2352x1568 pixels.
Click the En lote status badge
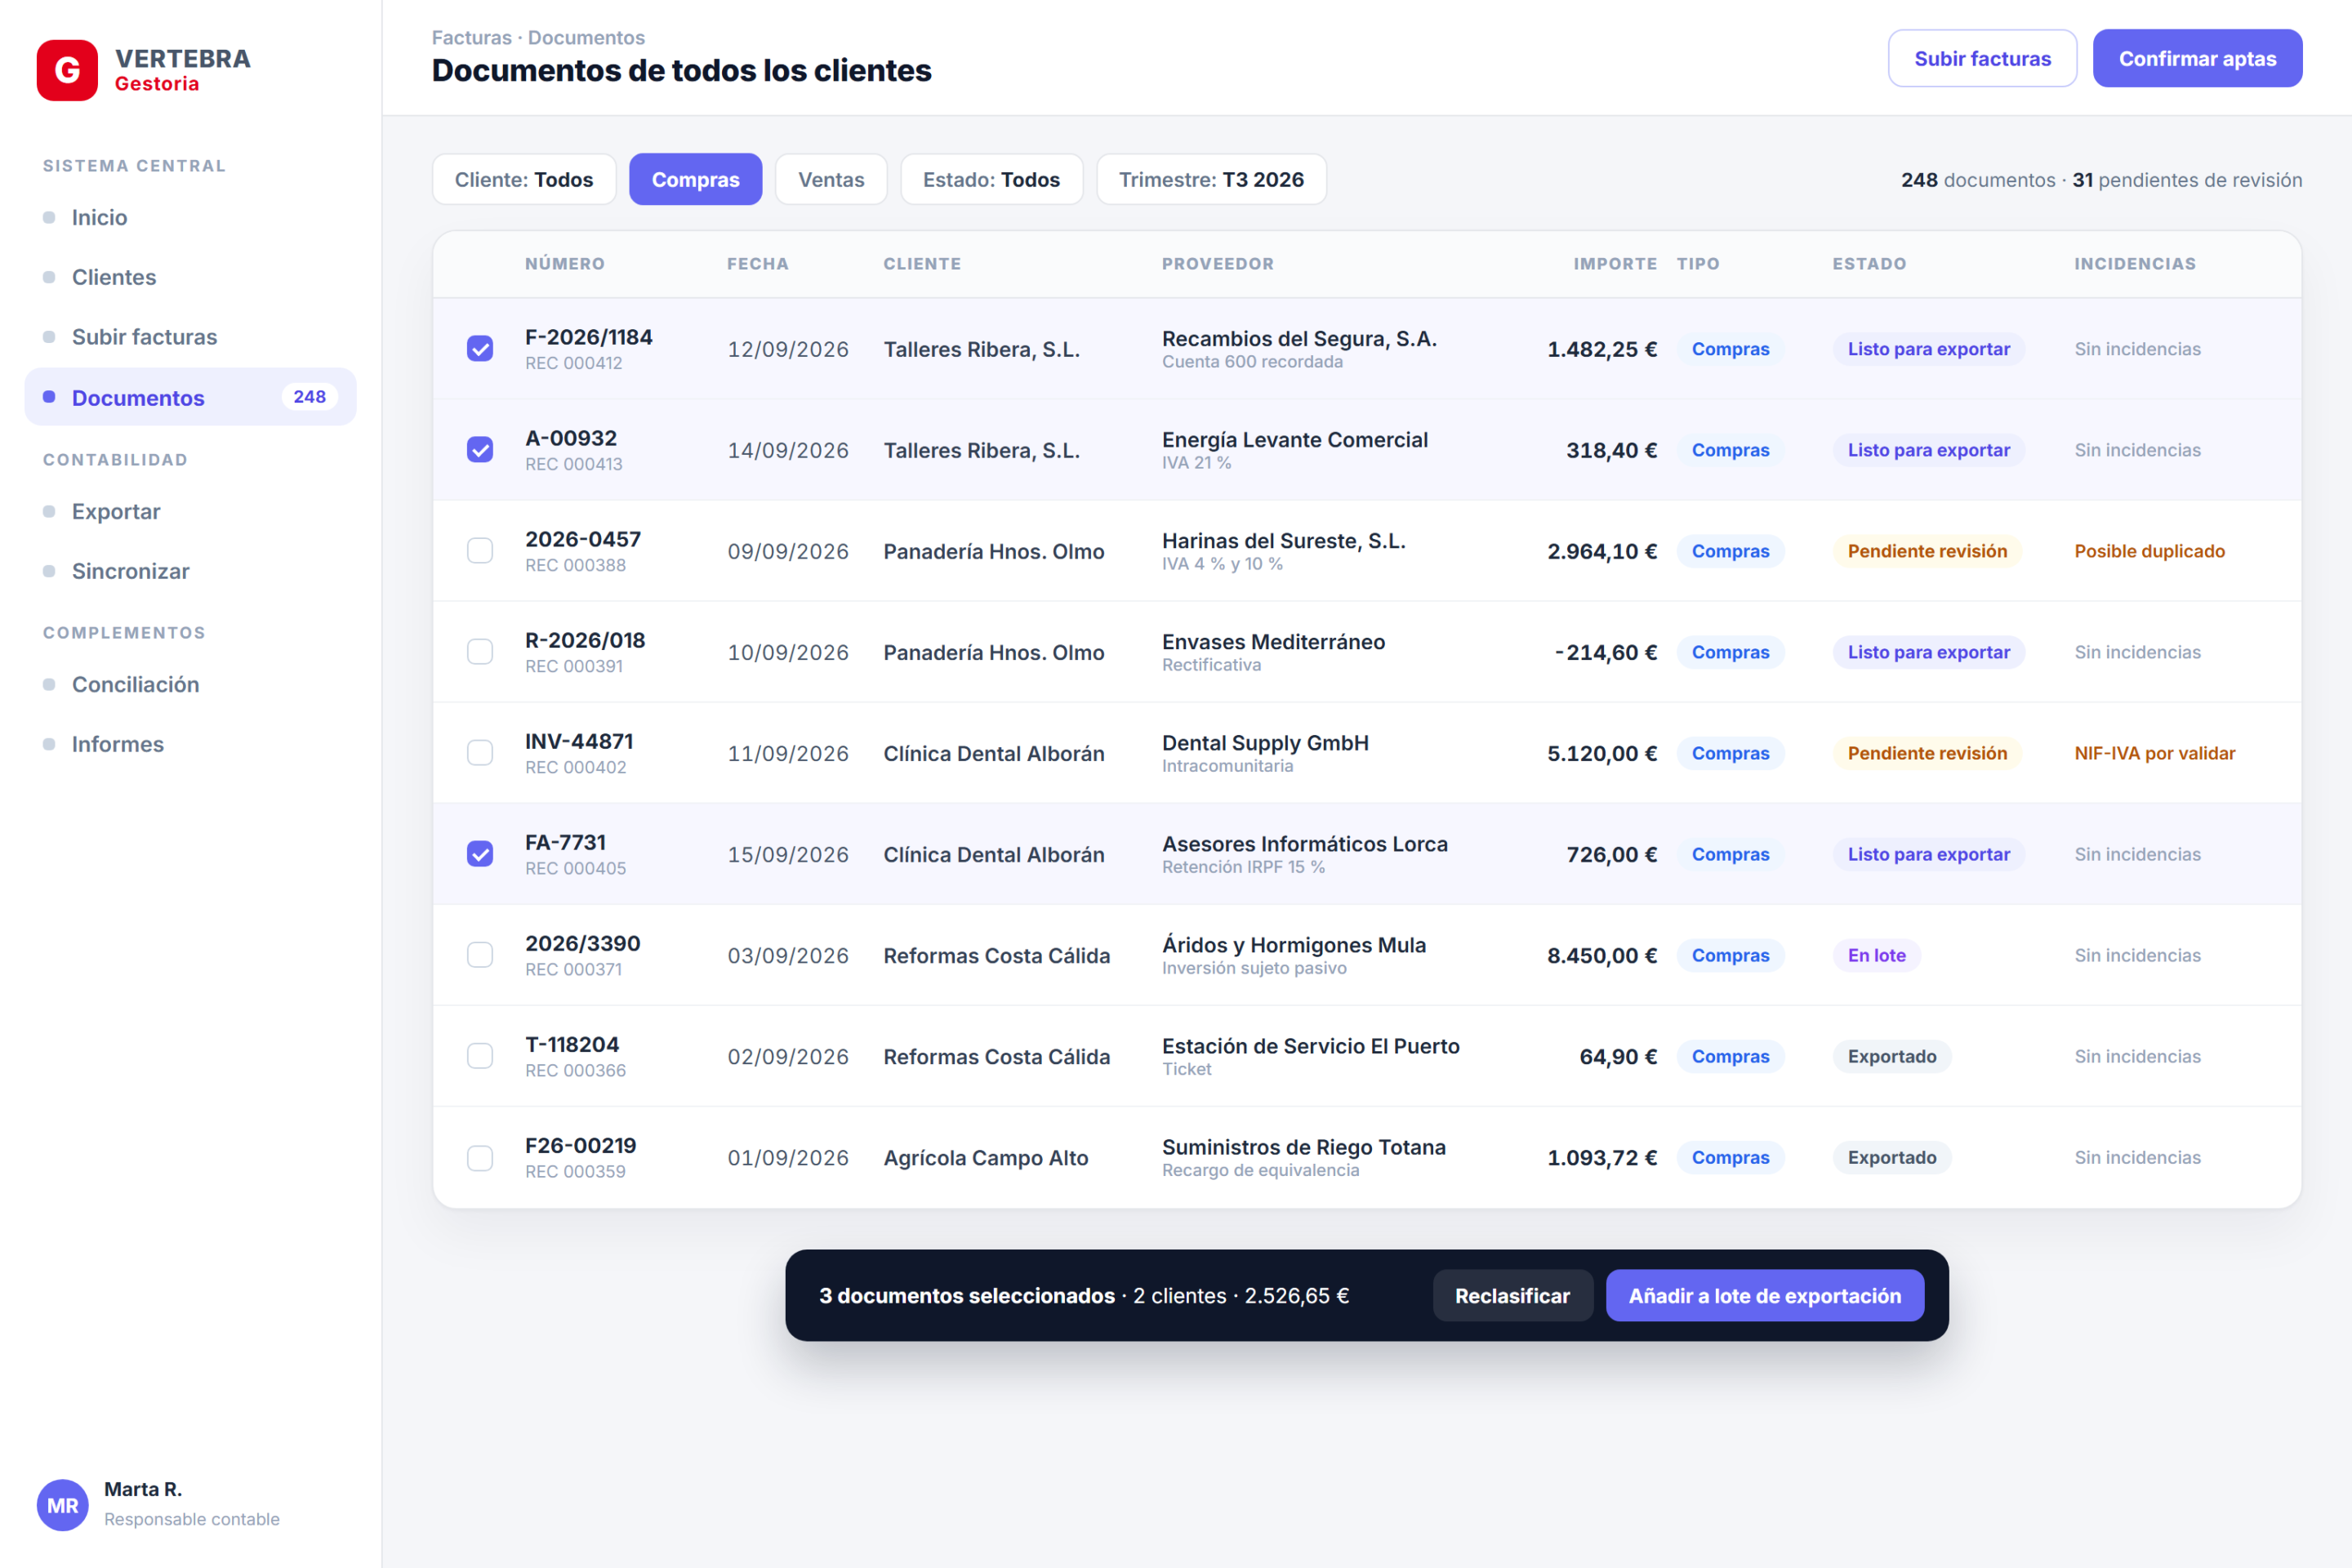[1876, 955]
